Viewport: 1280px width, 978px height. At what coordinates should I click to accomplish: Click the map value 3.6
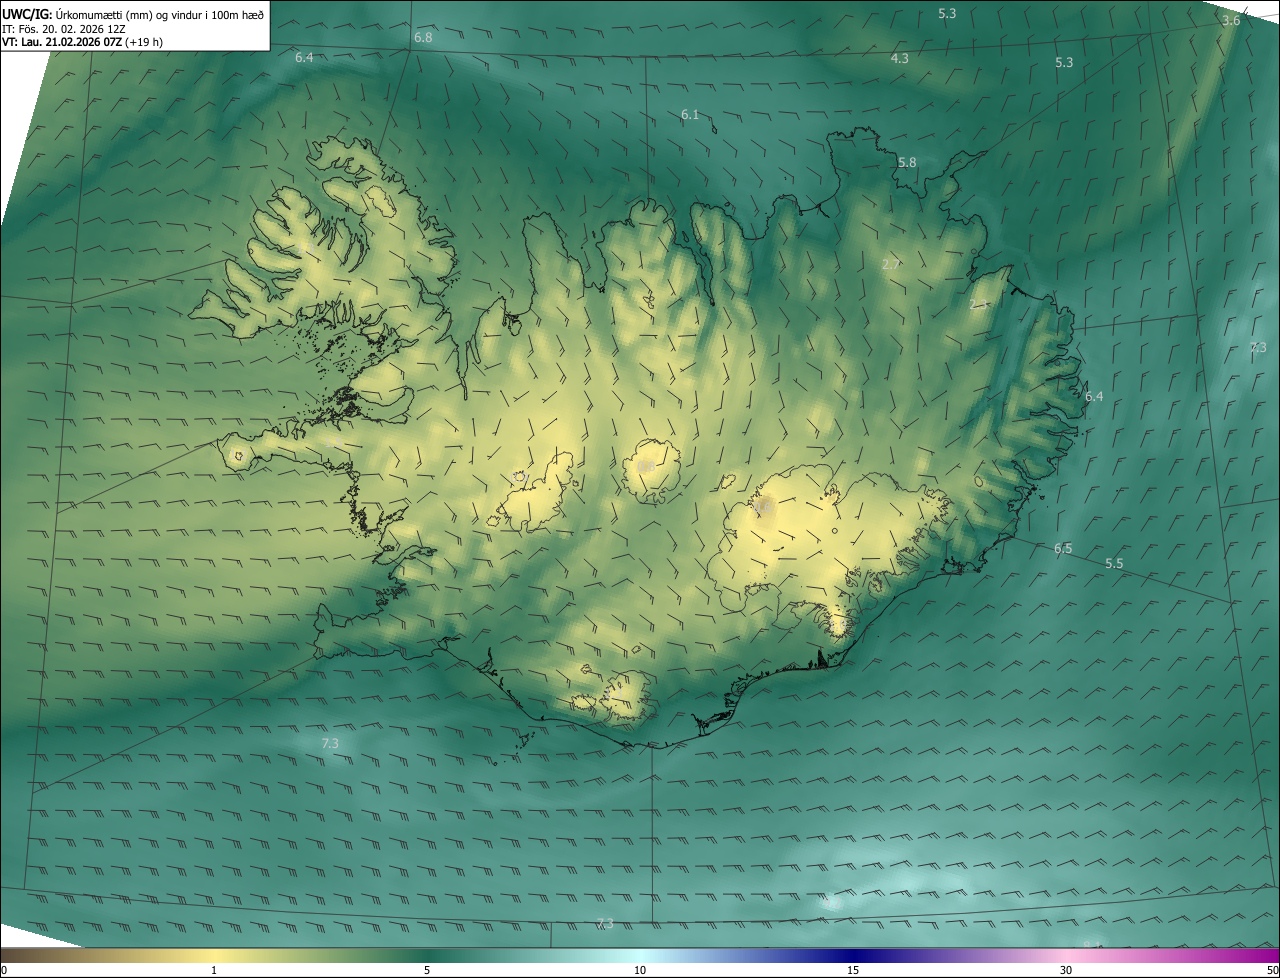tap(1231, 20)
